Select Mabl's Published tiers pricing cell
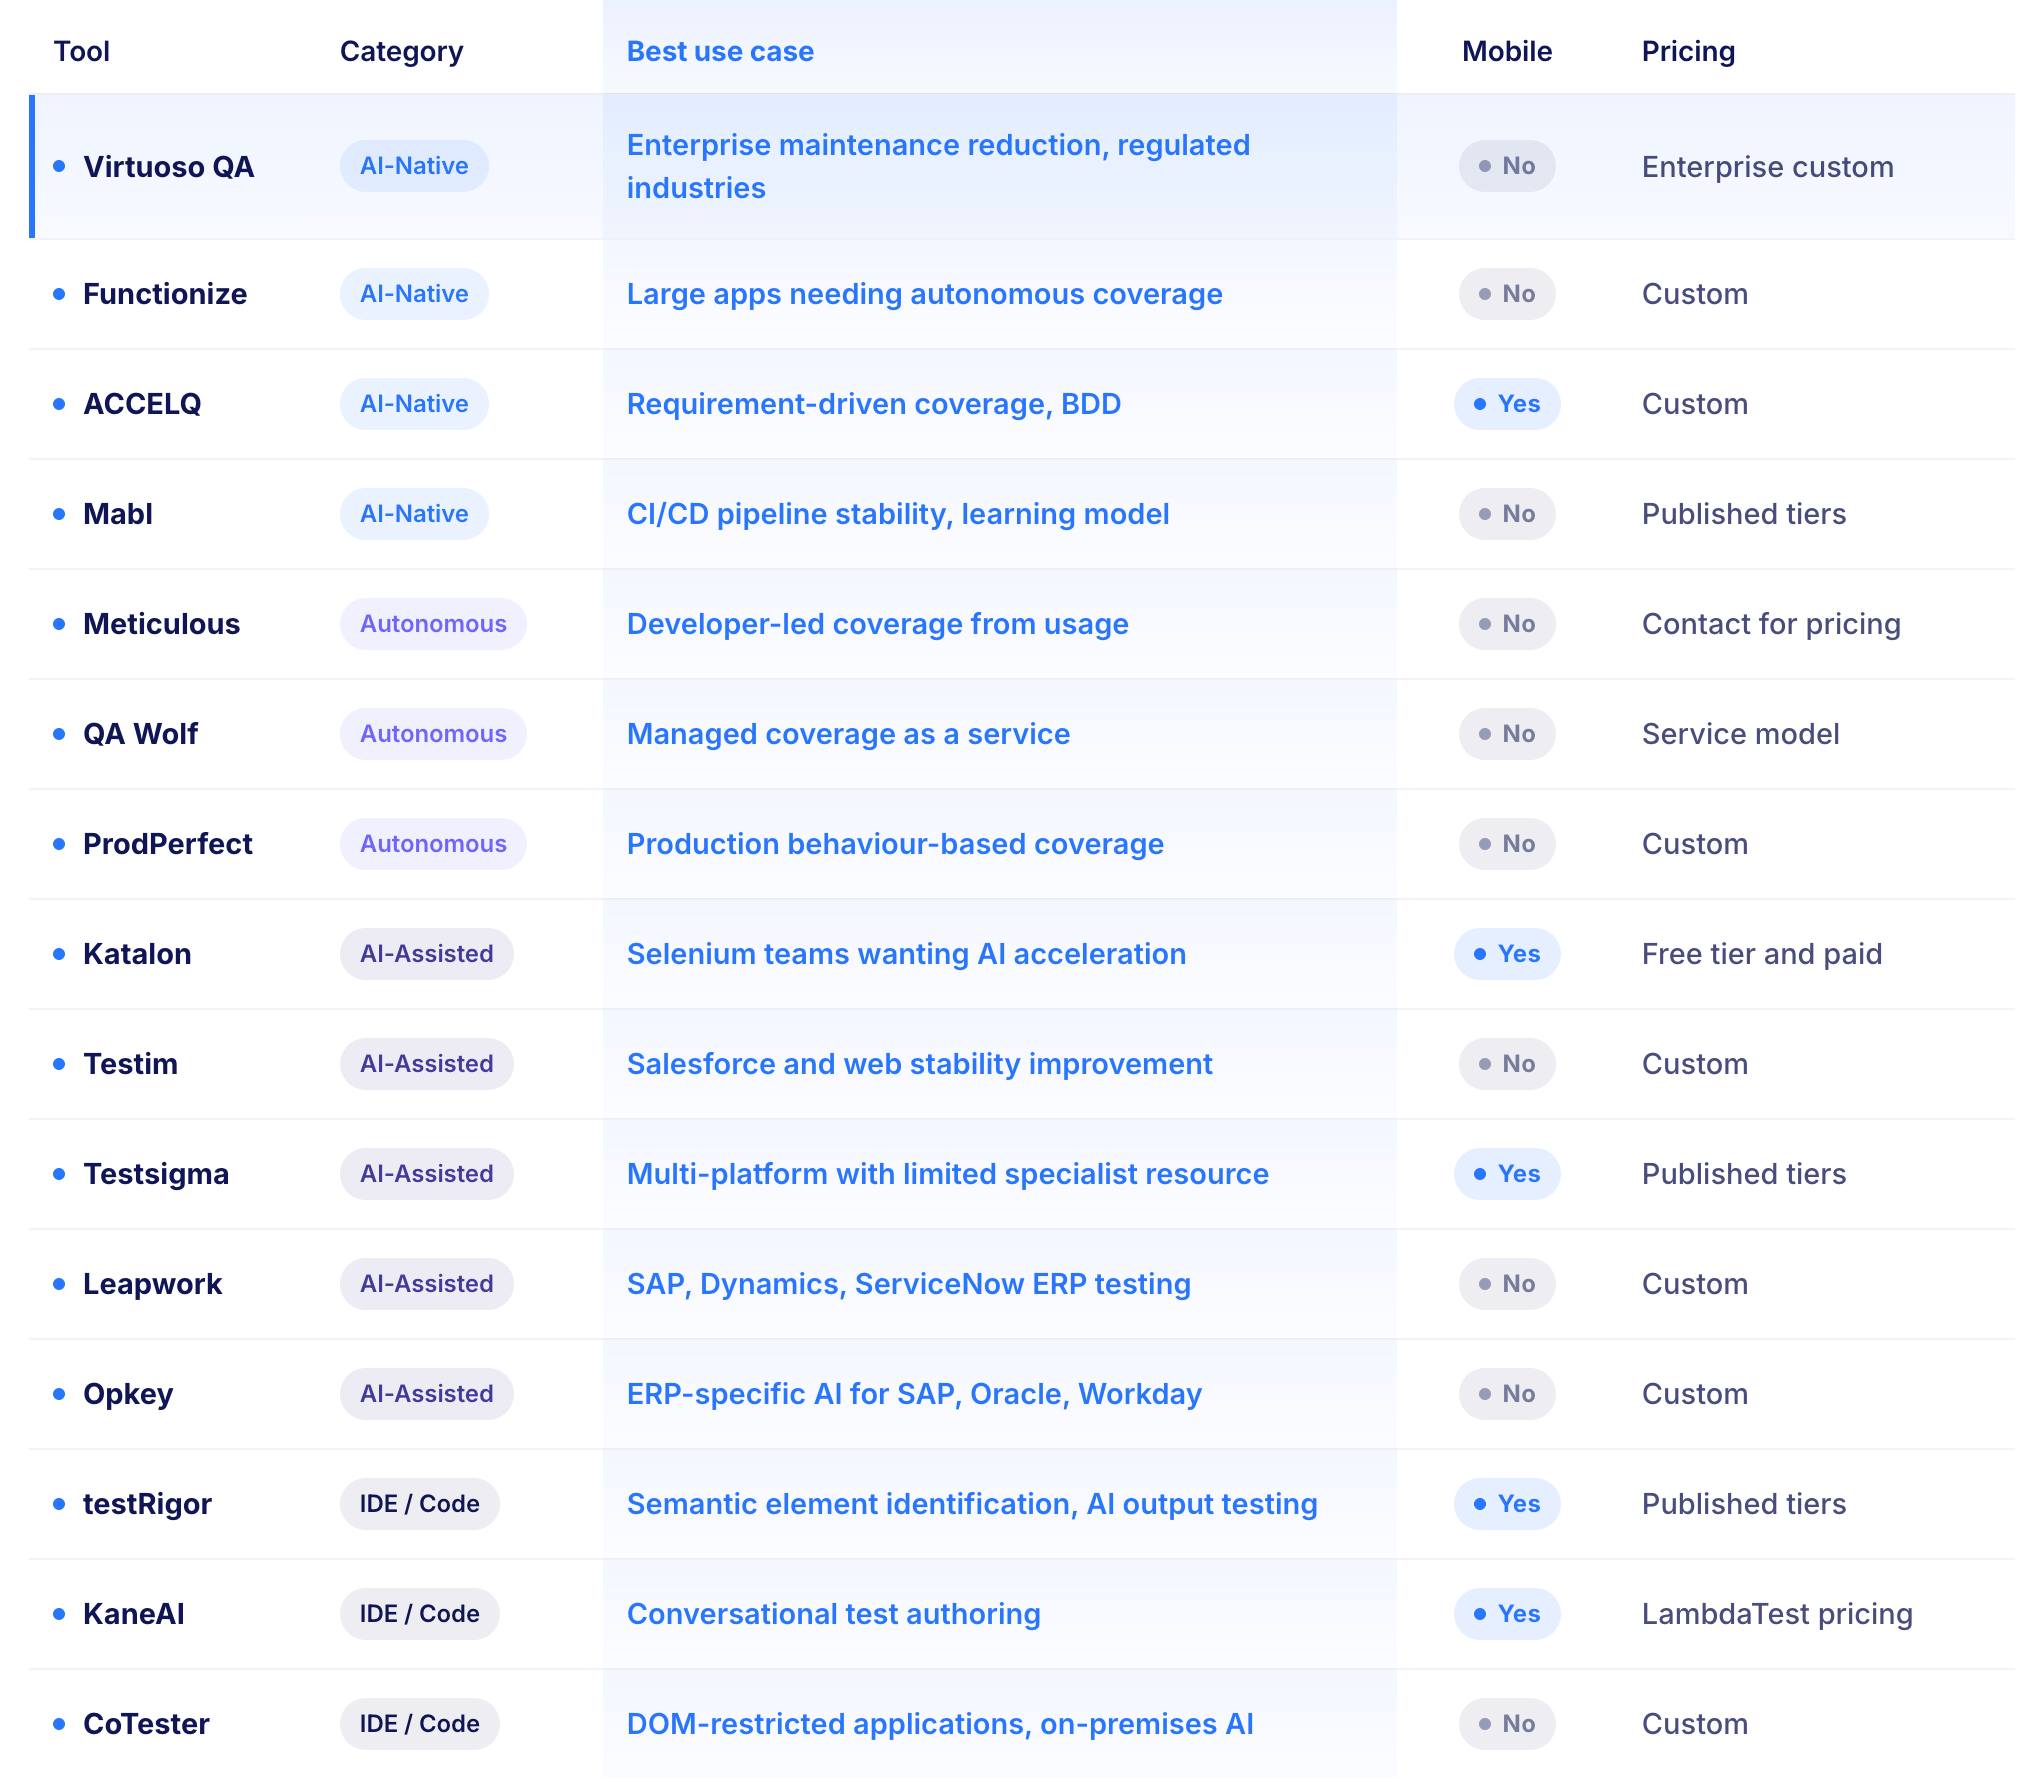Image resolution: width=2044 pixels, height=1780 pixels. coord(1744,514)
